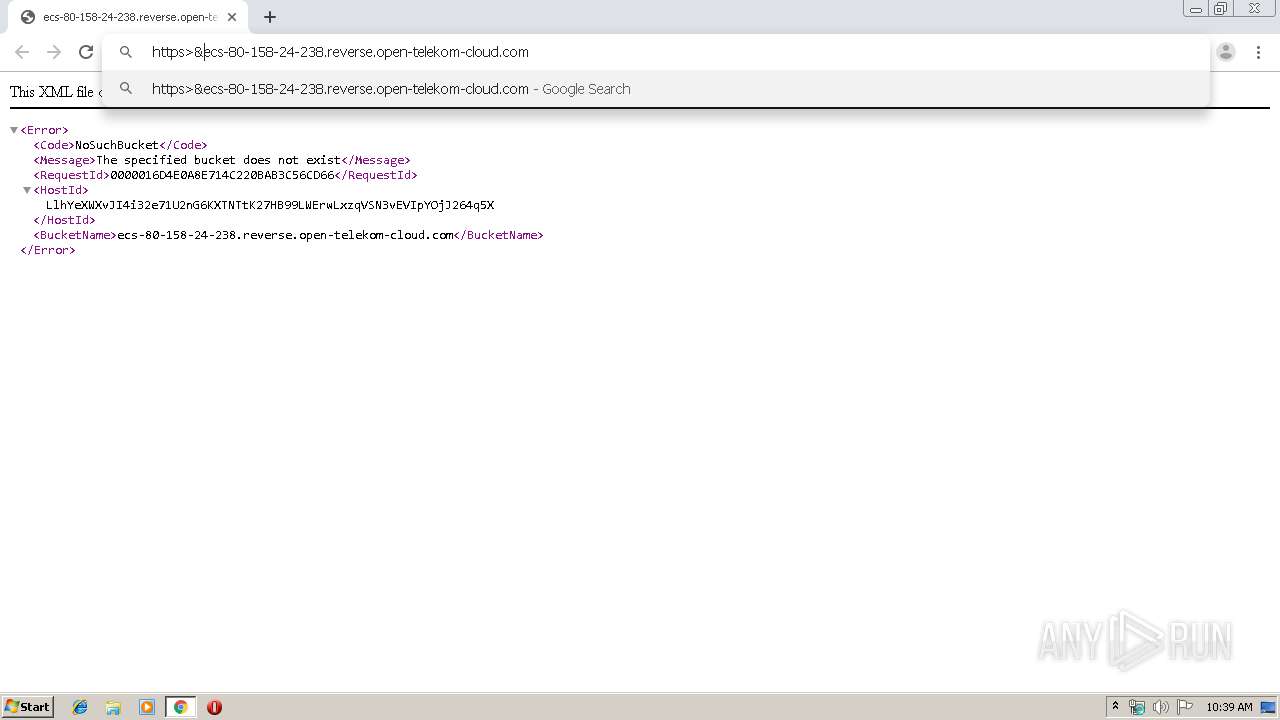Click the BucketName value text
Viewport: 1280px width, 720px height.
[285, 235]
